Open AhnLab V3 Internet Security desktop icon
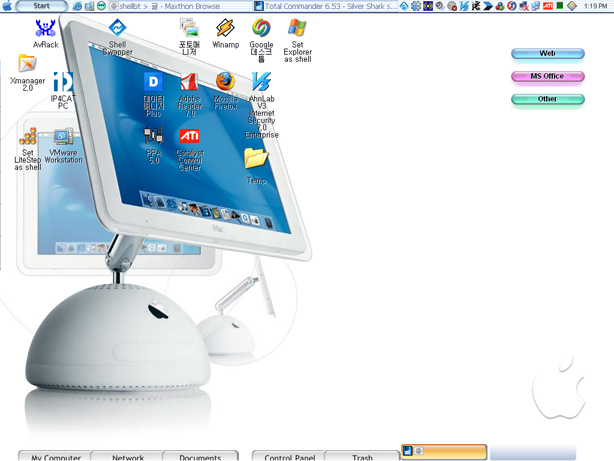This screenshot has height=461, width=614. click(262, 105)
